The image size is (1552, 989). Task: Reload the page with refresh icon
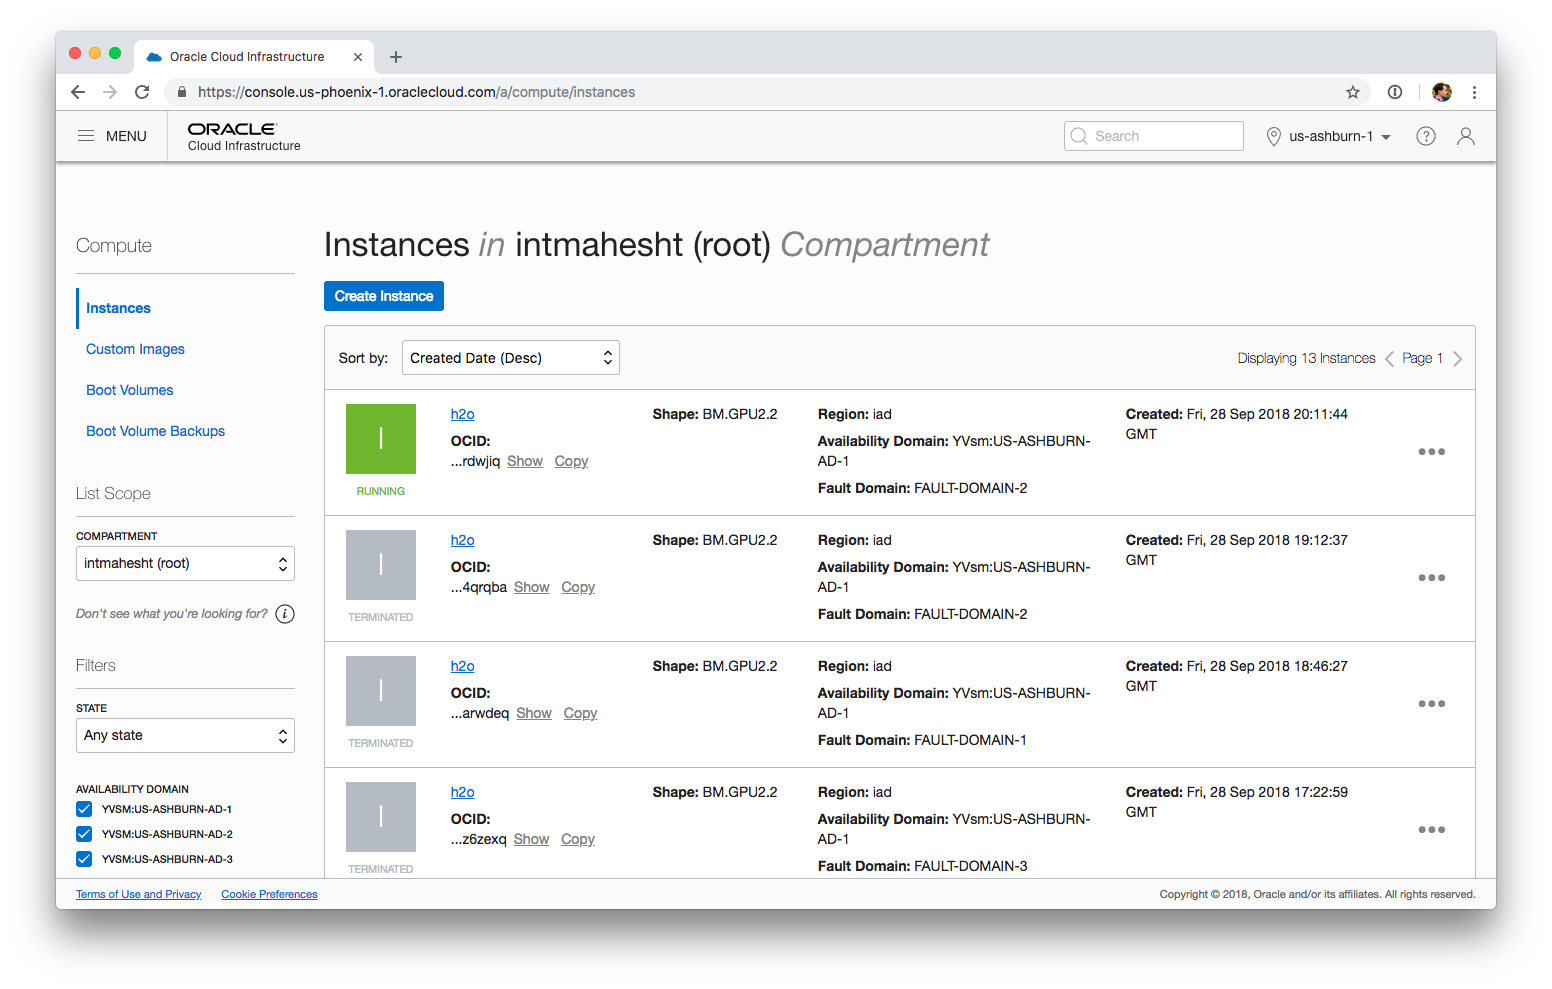coord(142,92)
